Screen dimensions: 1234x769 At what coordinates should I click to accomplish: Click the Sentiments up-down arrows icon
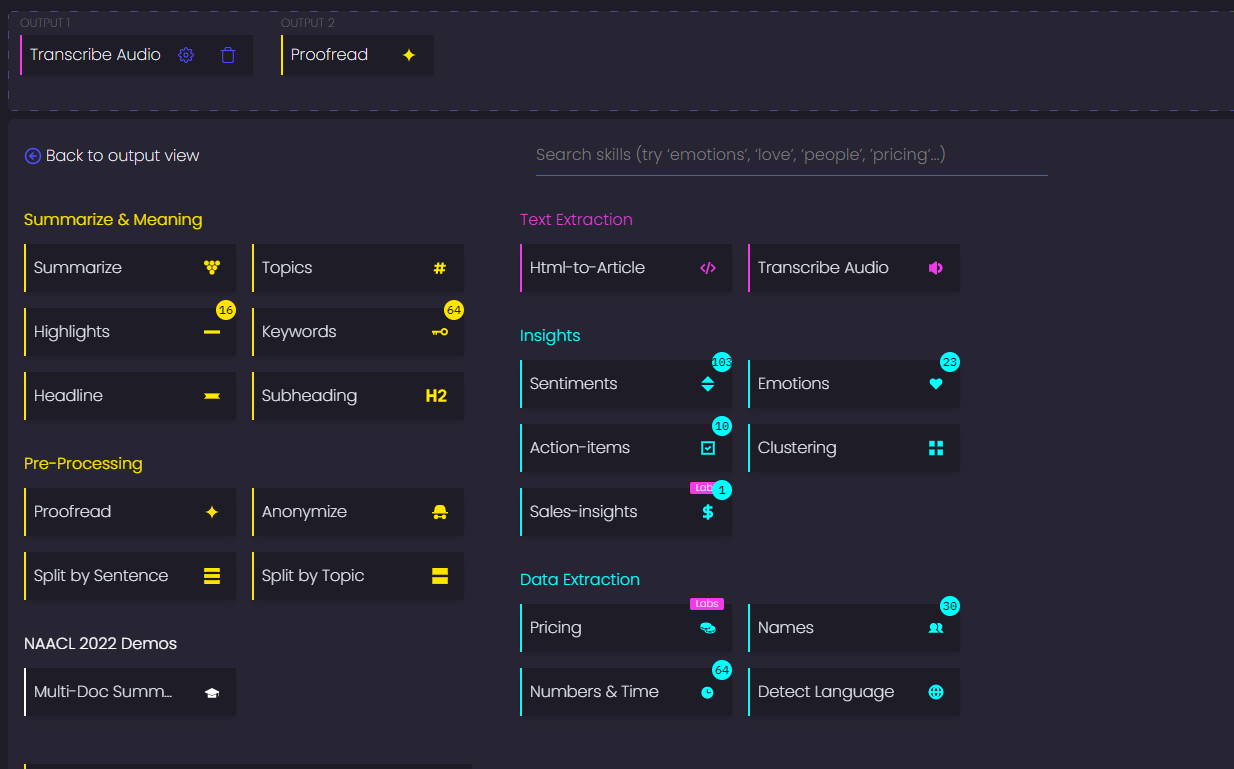pyautogui.click(x=708, y=384)
